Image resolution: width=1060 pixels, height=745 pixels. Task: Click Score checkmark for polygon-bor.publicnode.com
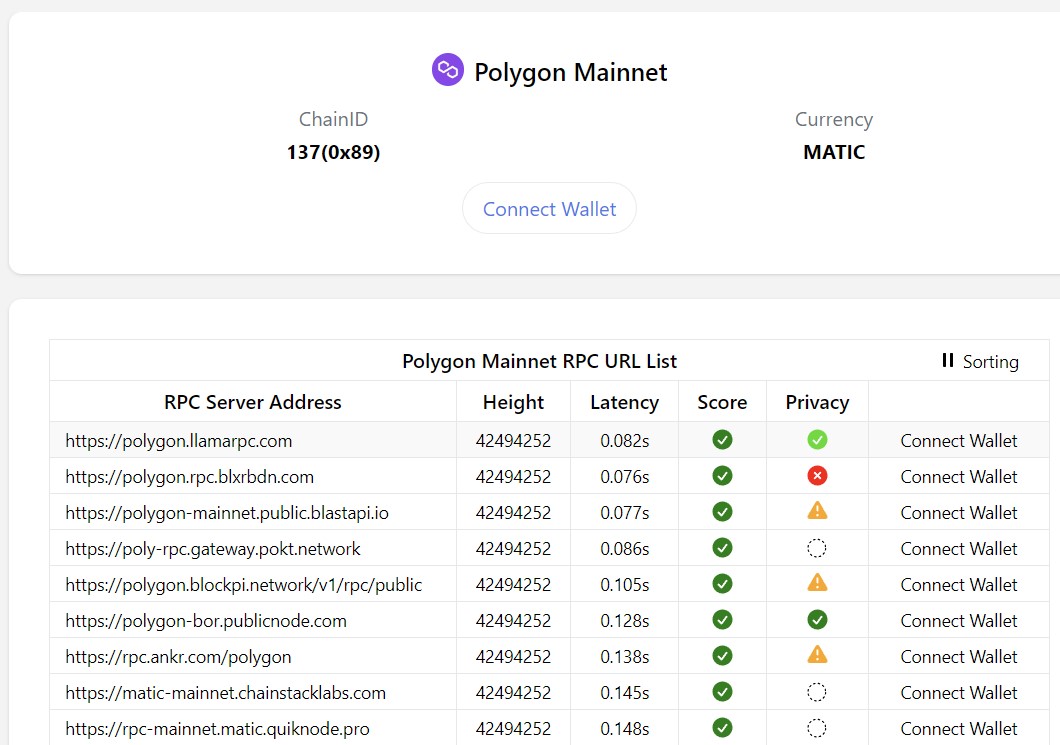[x=722, y=620]
